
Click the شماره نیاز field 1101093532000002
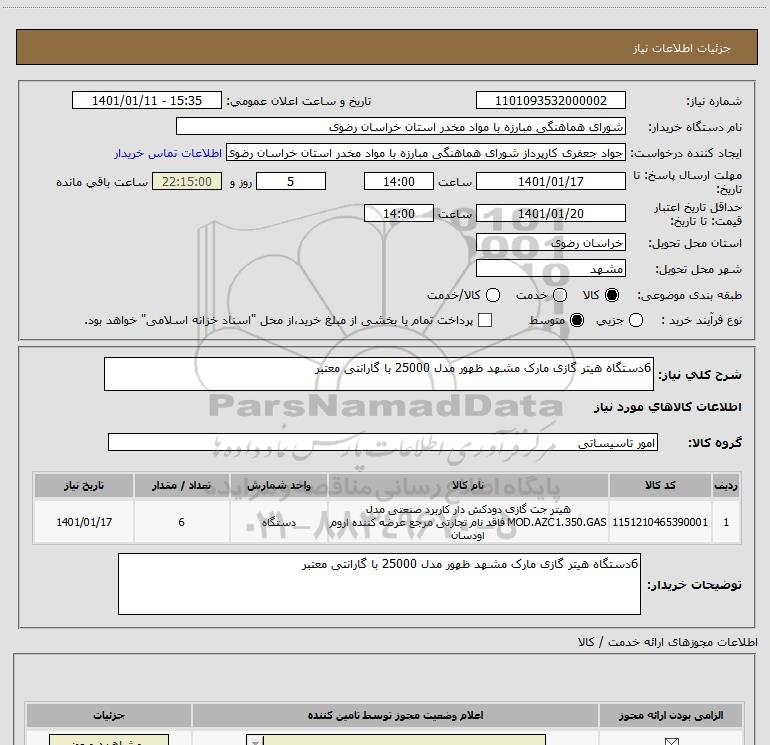pos(550,101)
